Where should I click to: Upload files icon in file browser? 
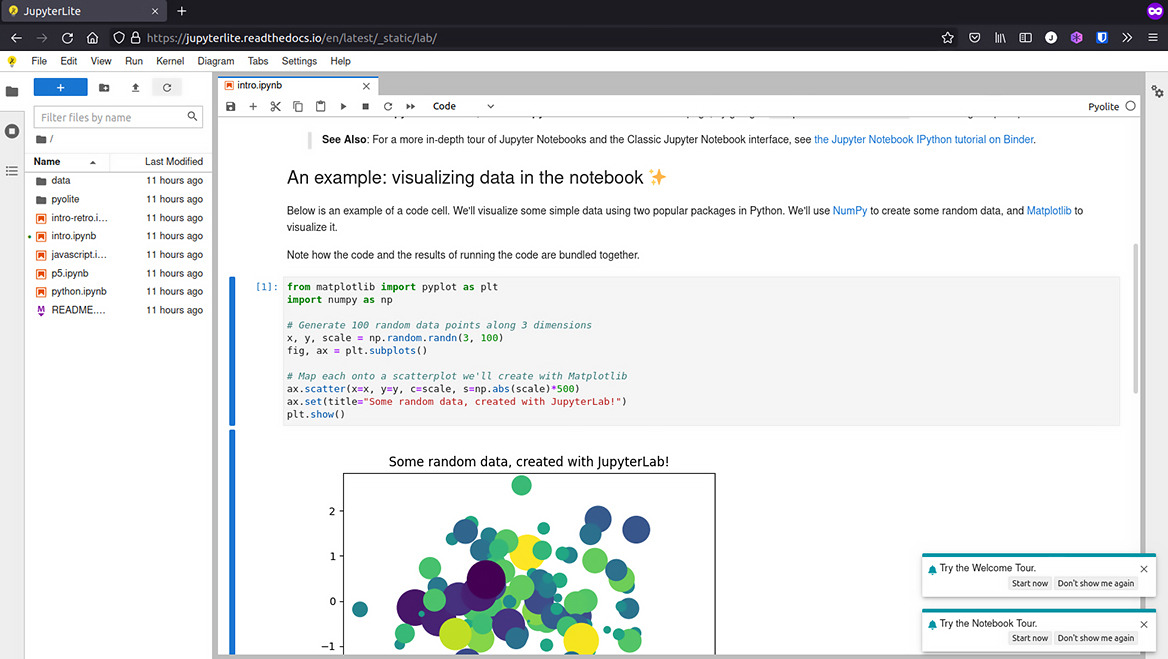click(x=136, y=87)
